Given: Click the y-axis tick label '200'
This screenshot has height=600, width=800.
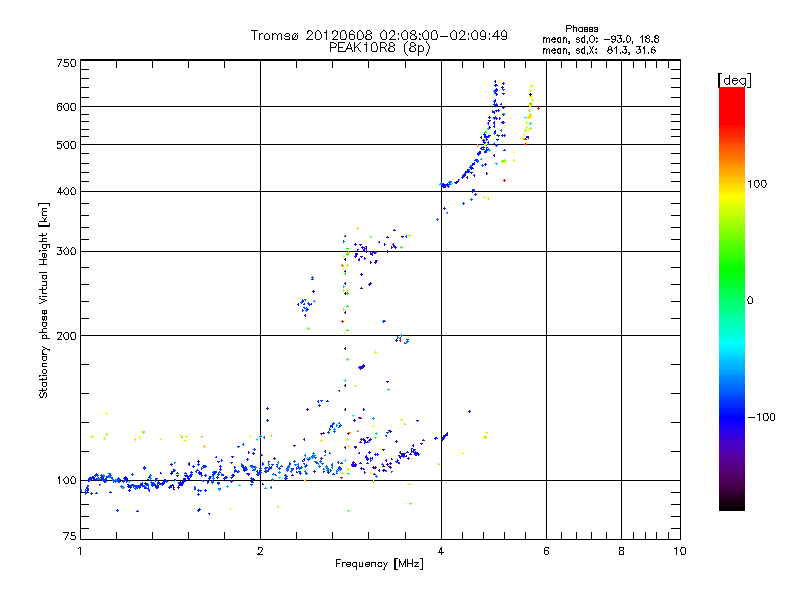Looking at the screenshot, I should coord(66,336).
